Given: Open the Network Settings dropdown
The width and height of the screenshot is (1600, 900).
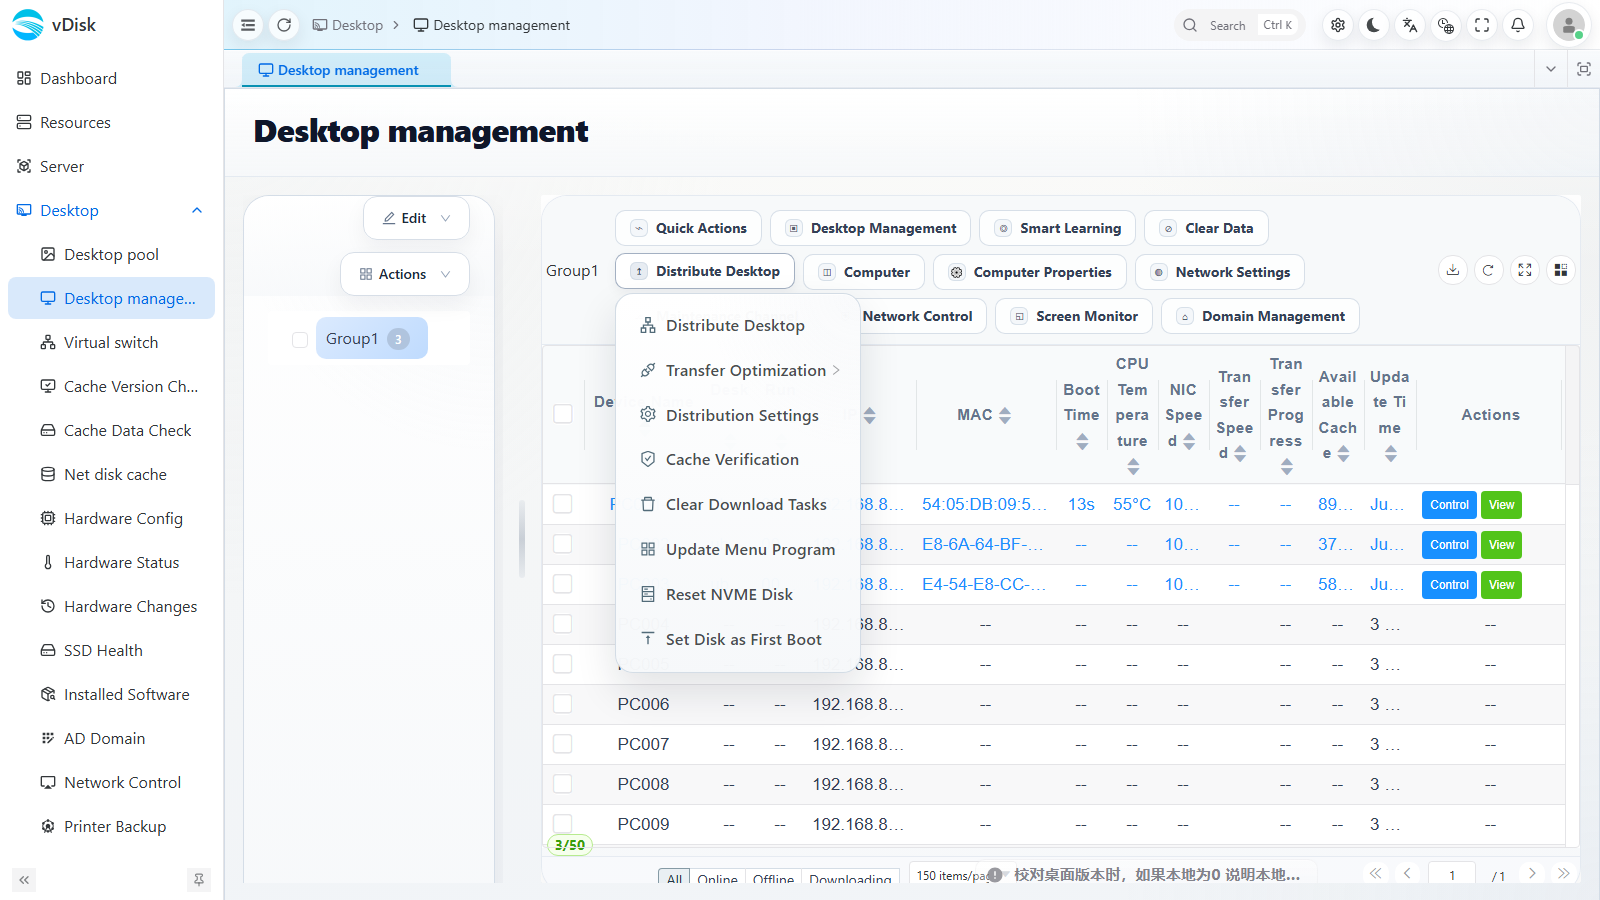Looking at the screenshot, I should pyautogui.click(x=1220, y=272).
